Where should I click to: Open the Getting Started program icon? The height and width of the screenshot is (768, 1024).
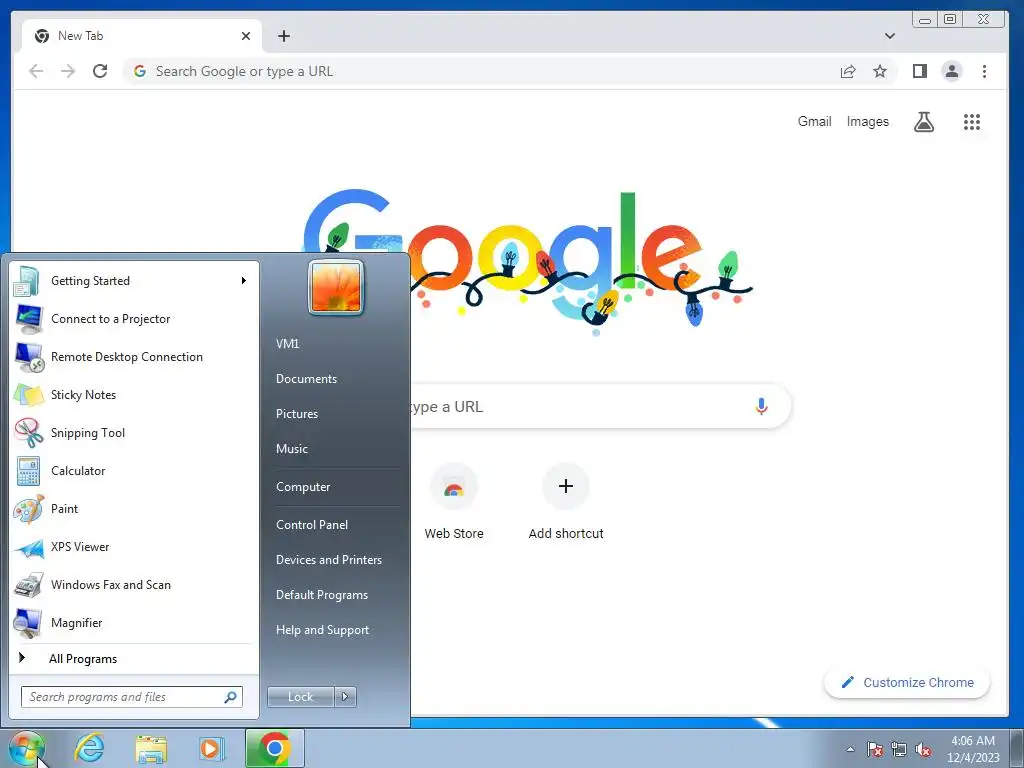tap(28, 281)
